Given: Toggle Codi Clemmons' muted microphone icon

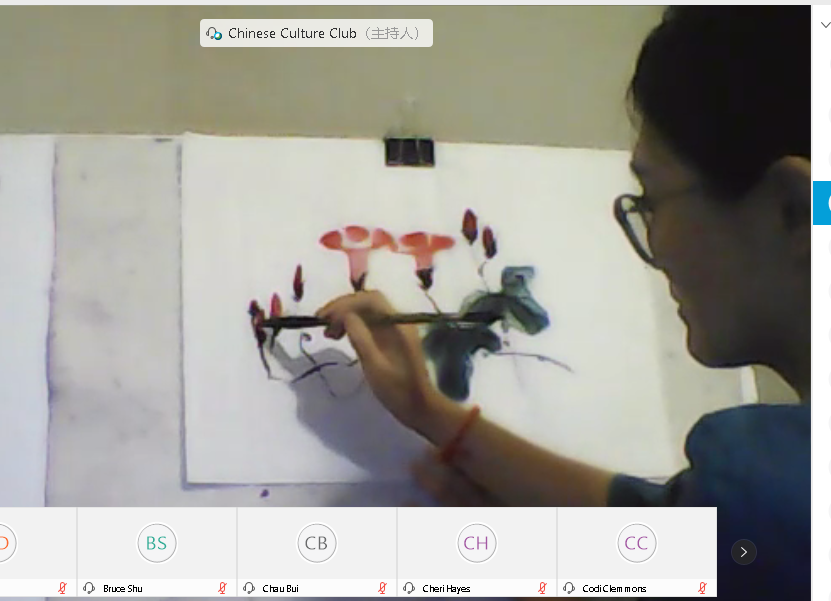Looking at the screenshot, I should [x=702, y=588].
